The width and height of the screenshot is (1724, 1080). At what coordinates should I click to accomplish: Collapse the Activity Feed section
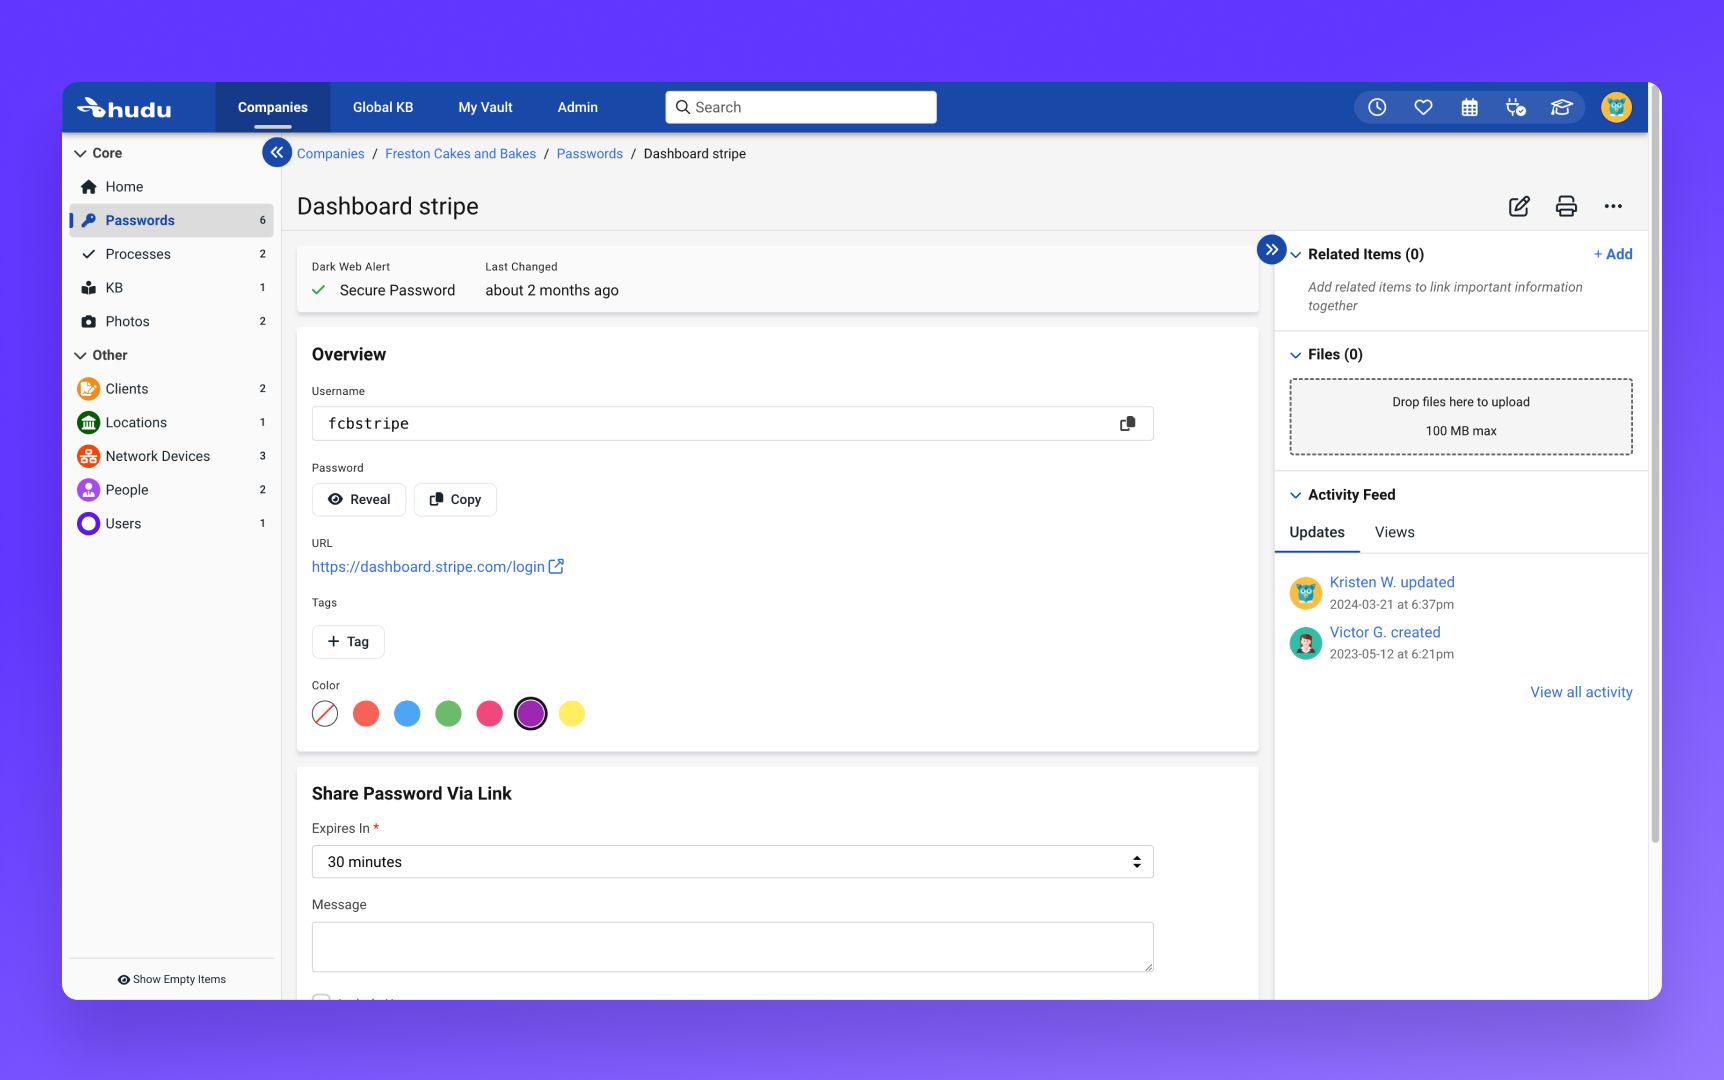(1297, 494)
